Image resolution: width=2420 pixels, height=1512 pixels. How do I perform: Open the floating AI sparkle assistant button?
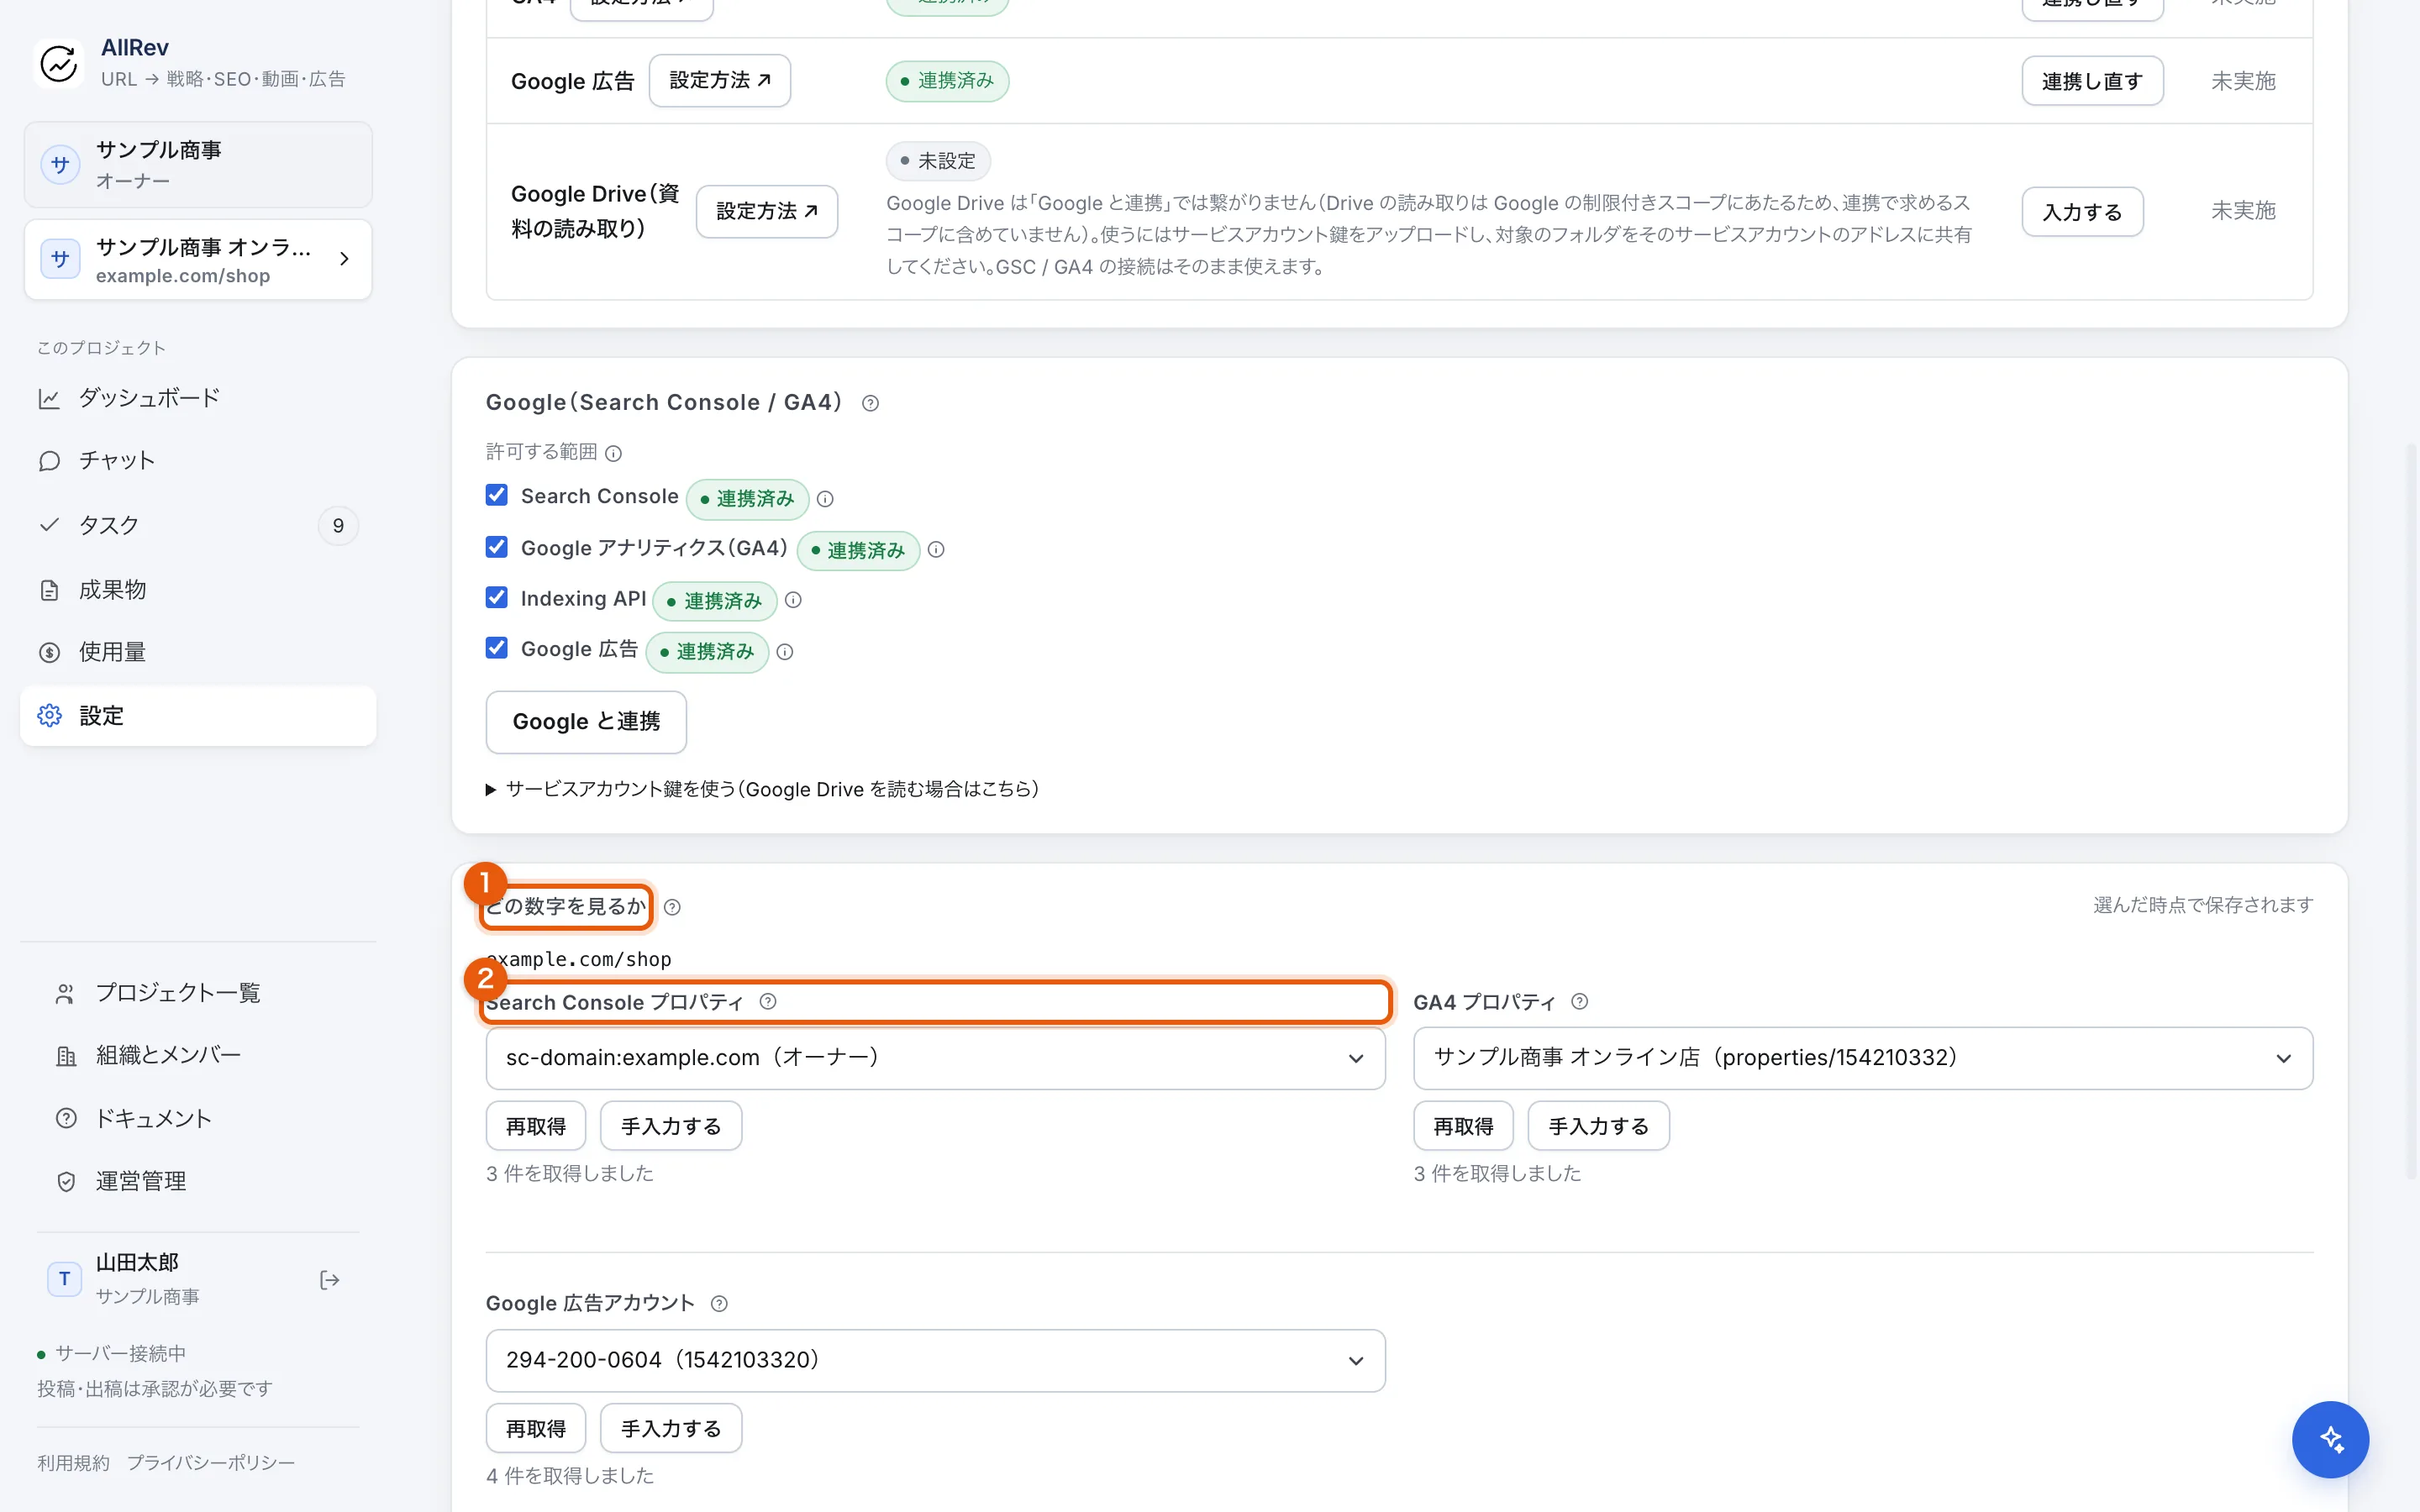2330,1439
